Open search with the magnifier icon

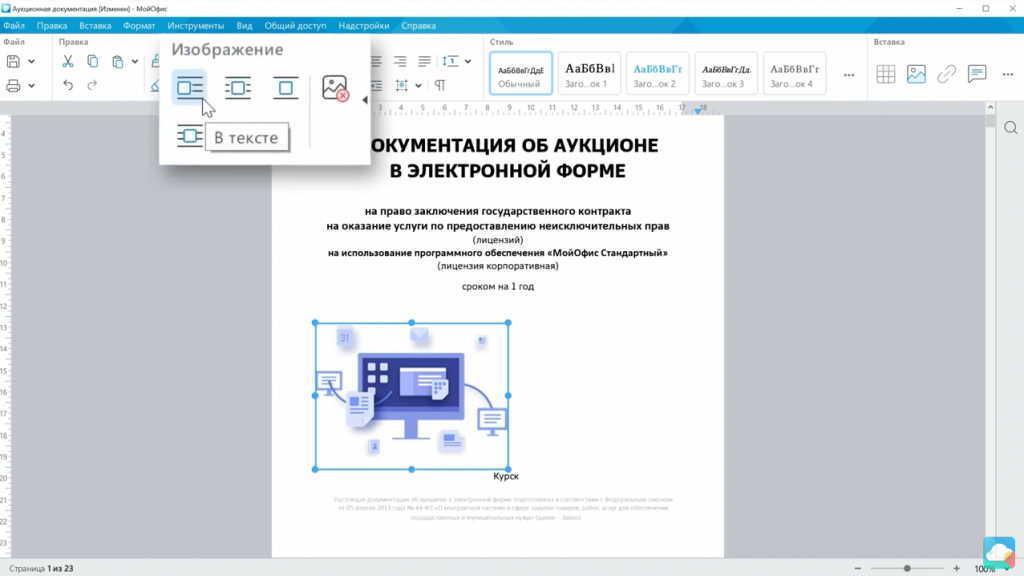[1011, 127]
